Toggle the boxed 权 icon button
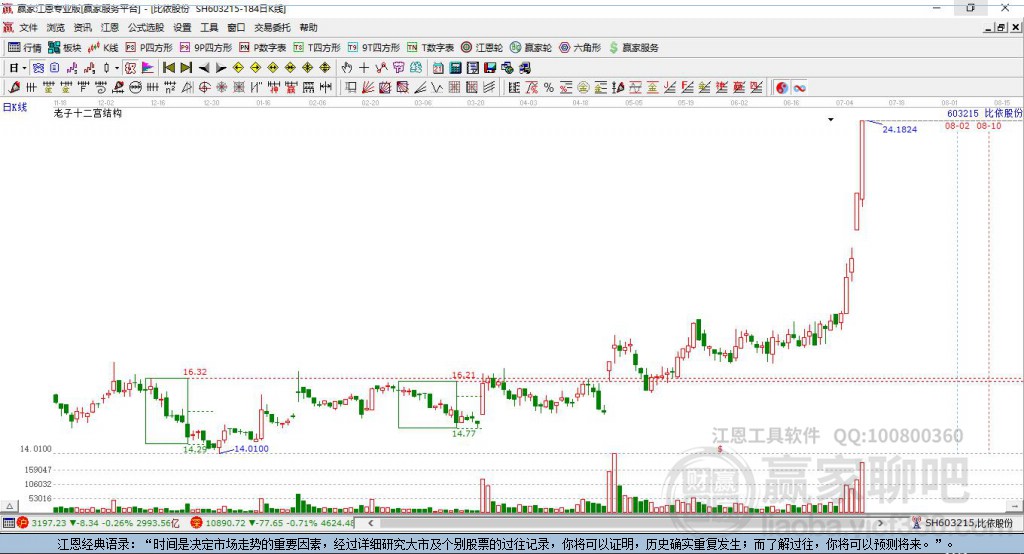Screen dimensions: 1024x554 click(130, 67)
